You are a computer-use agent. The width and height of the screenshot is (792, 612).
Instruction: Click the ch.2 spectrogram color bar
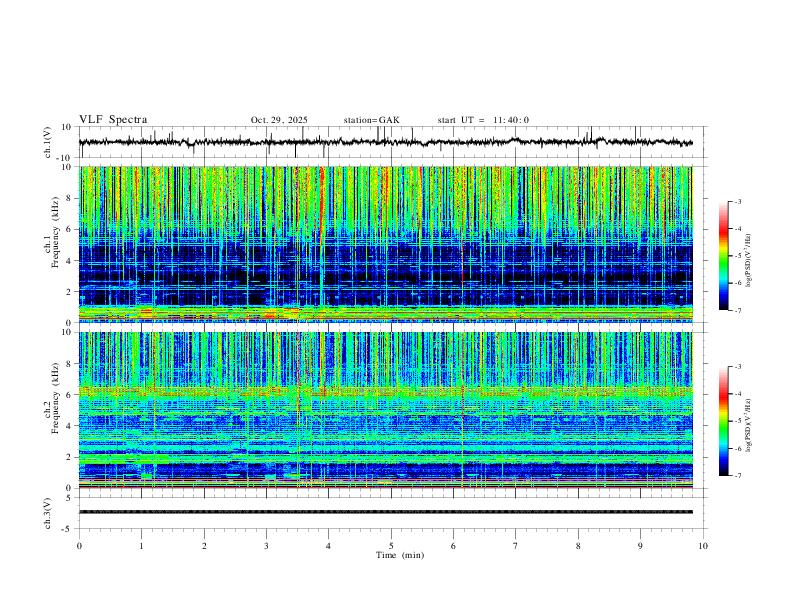(x=723, y=421)
